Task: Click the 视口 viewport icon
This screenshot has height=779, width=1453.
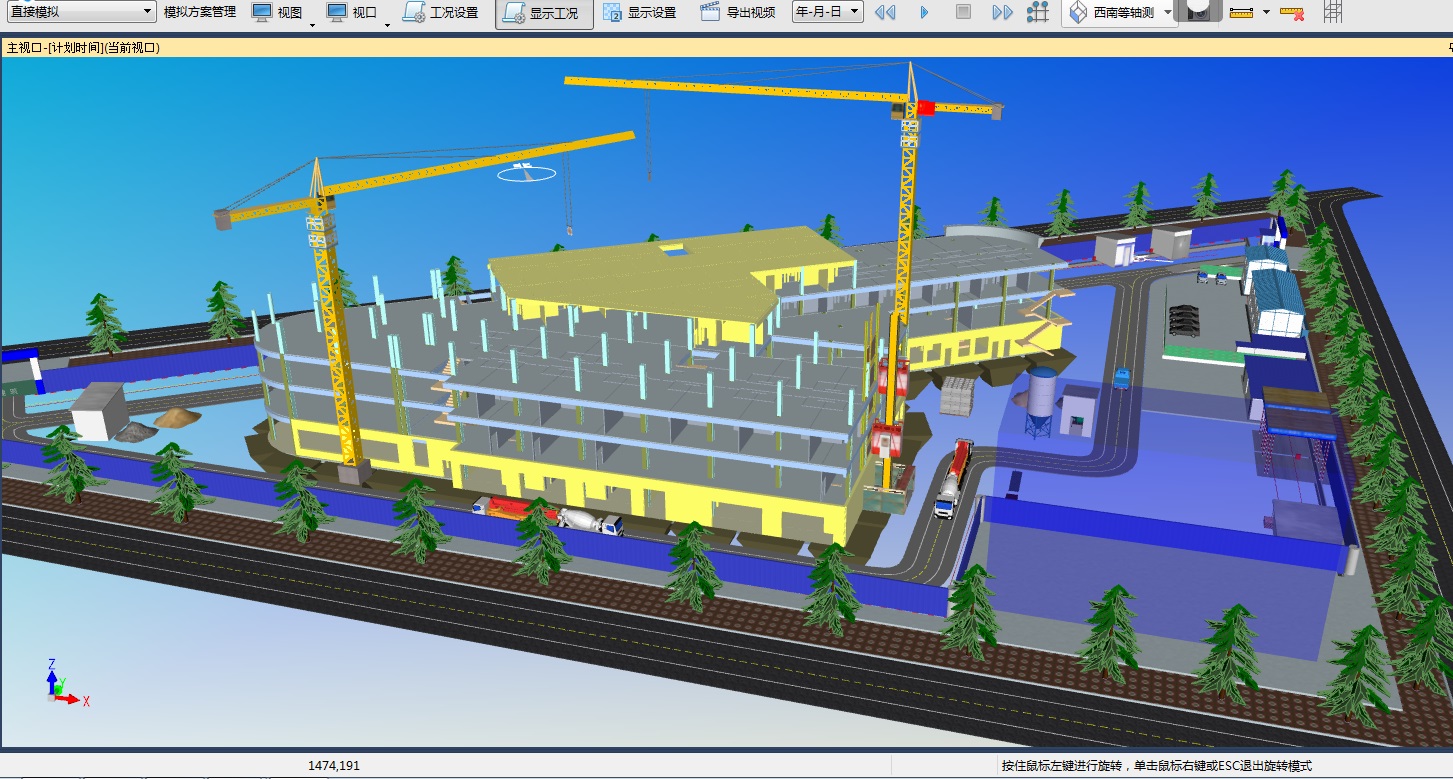Action: pyautogui.click(x=338, y=12)
